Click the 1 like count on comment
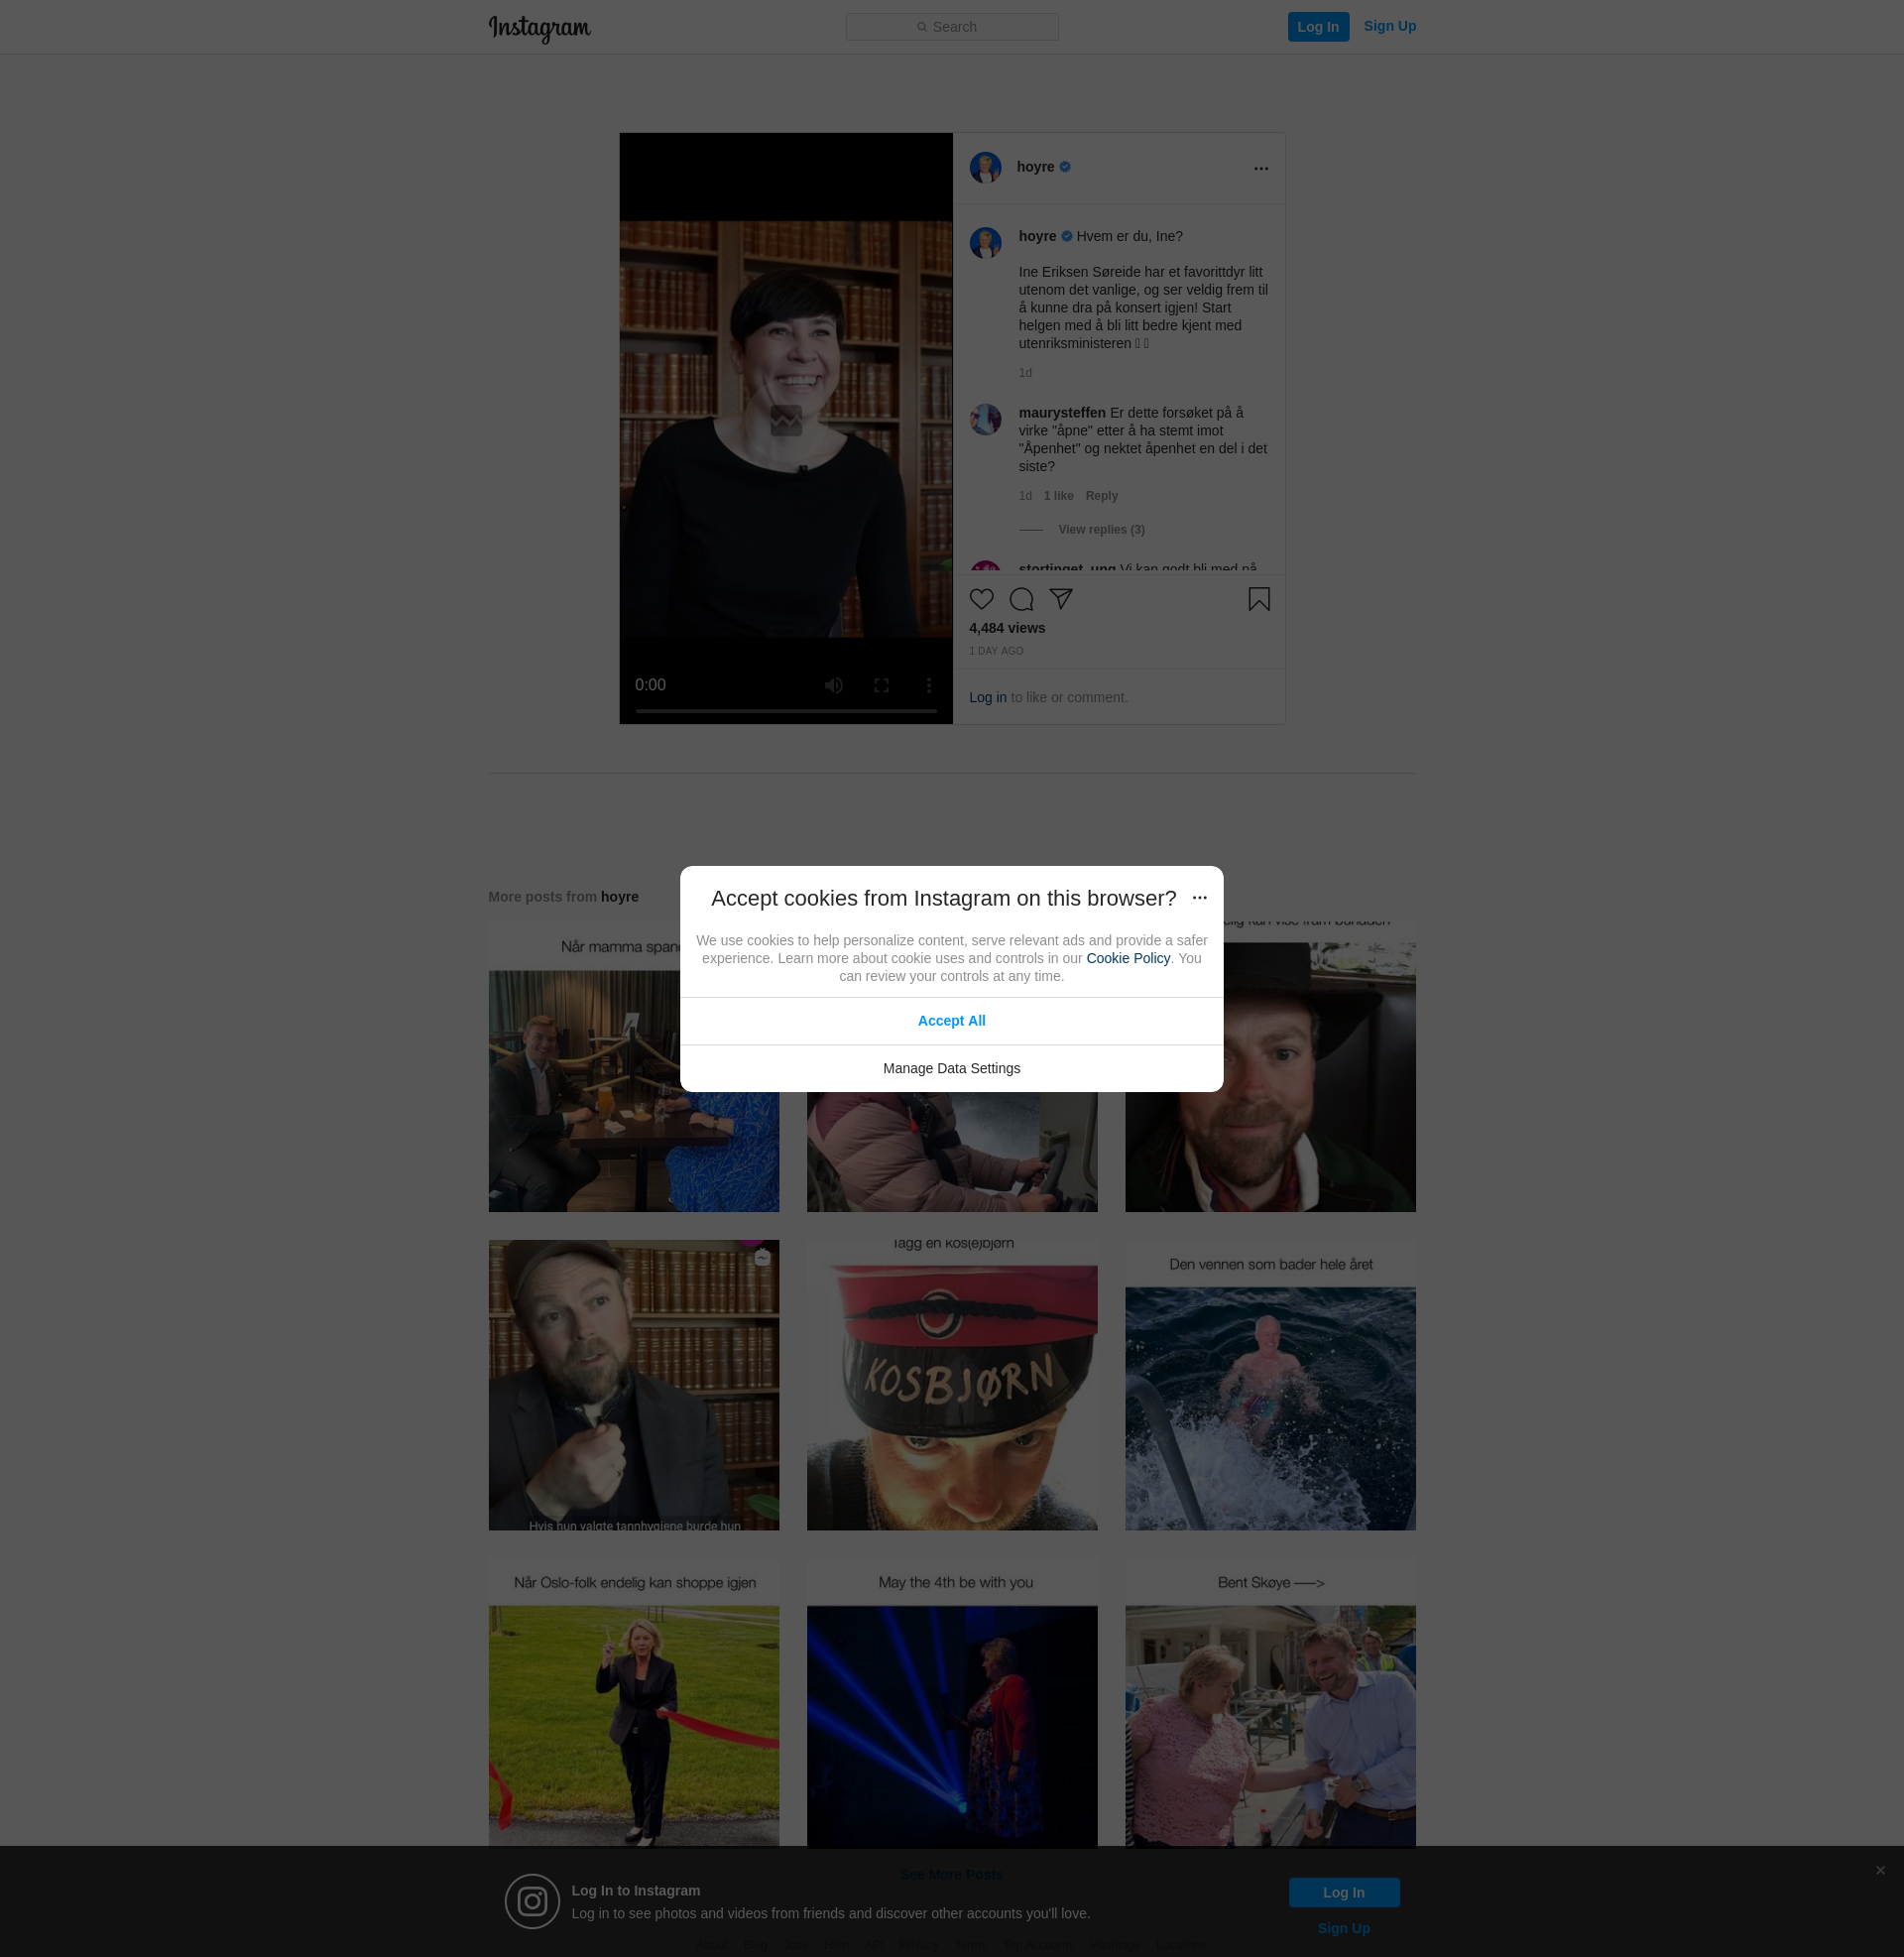Screen dimensions: 1904x1957 click(x=1058, y=496)
